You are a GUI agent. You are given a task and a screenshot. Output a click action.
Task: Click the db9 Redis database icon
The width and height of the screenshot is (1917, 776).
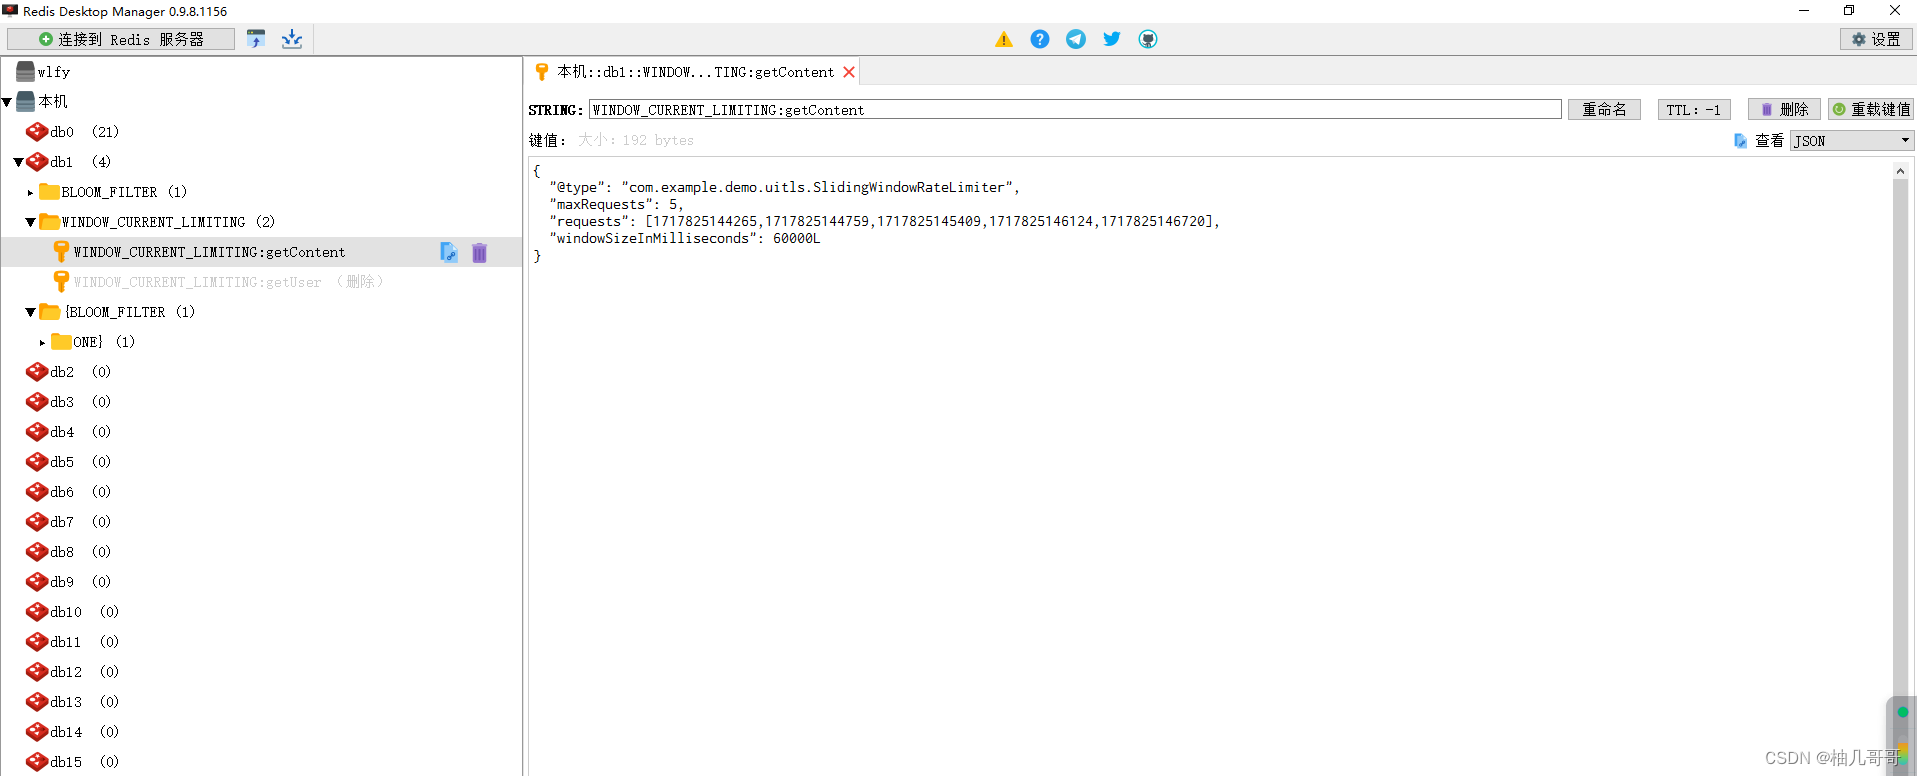[x=37, y=582]
